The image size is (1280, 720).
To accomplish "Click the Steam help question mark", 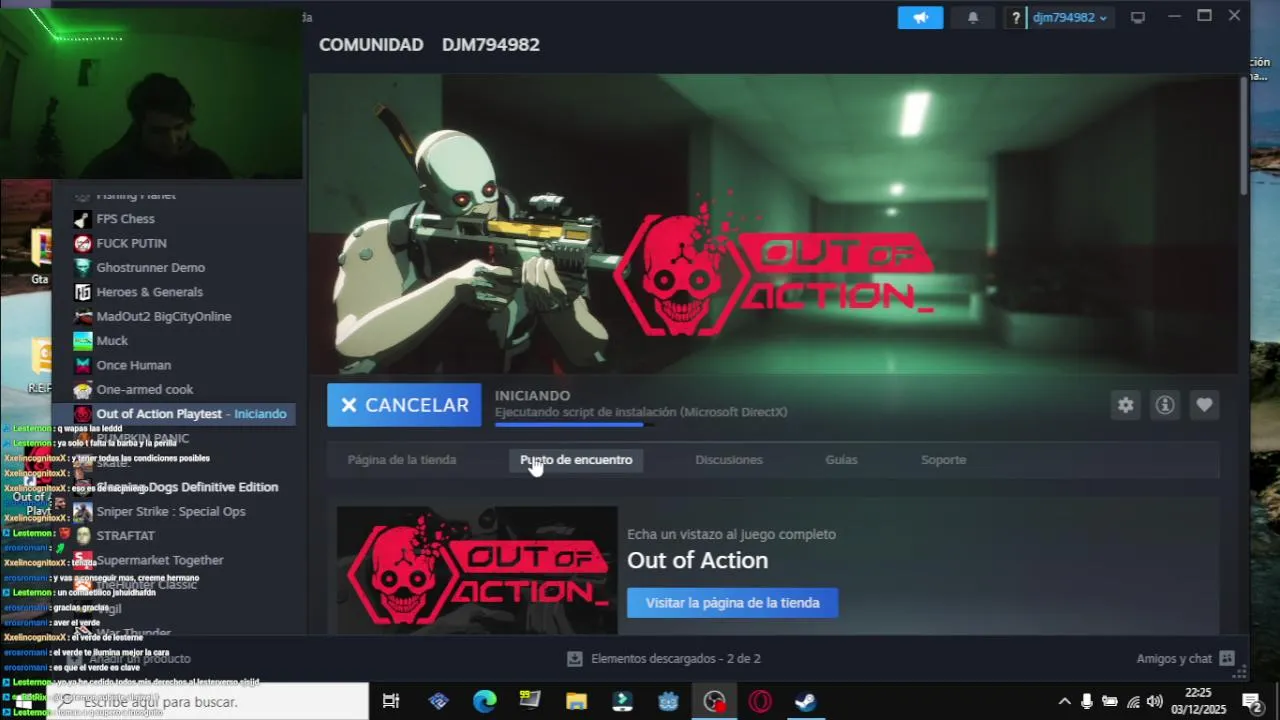I will pos(1016,17).
